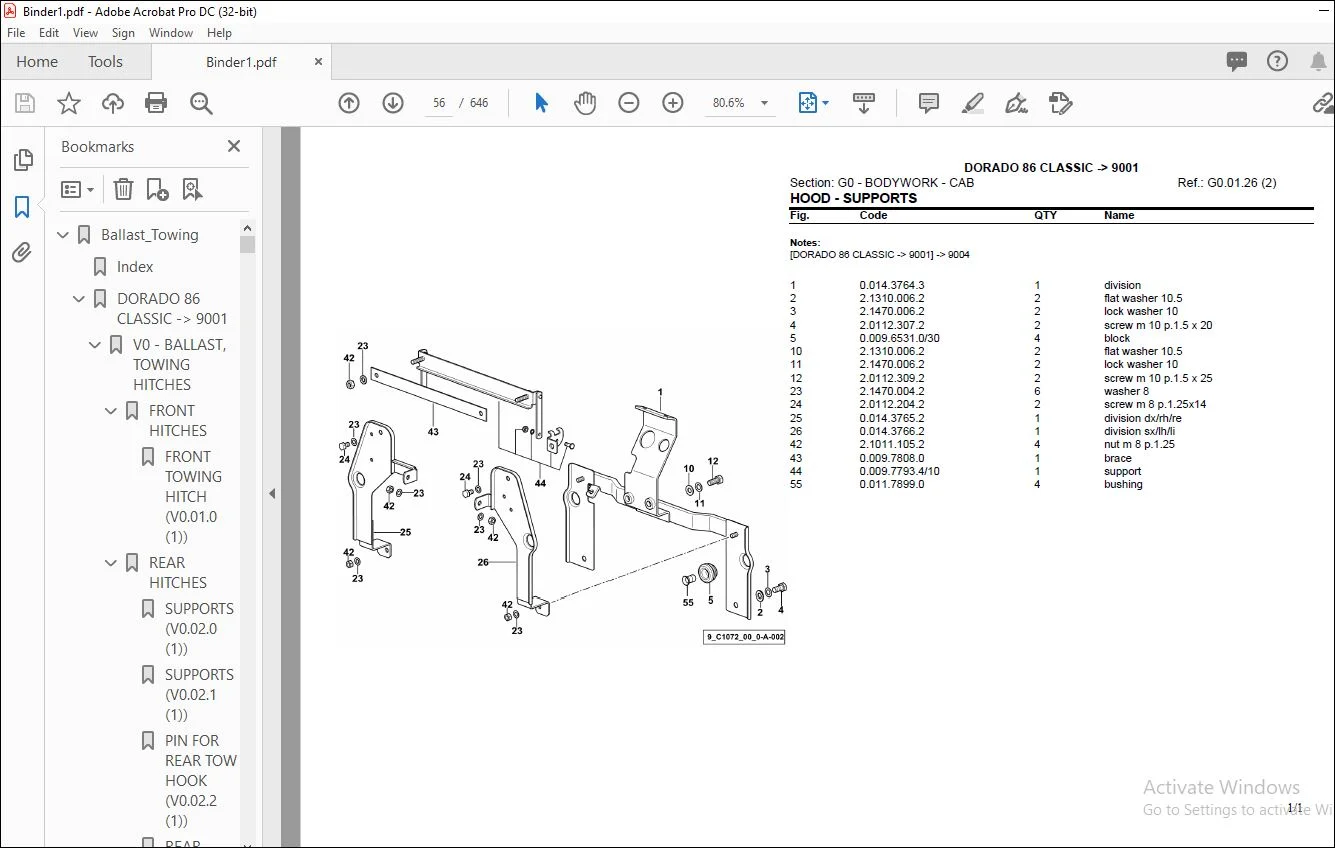Open the Help menu

pos(219,33)
